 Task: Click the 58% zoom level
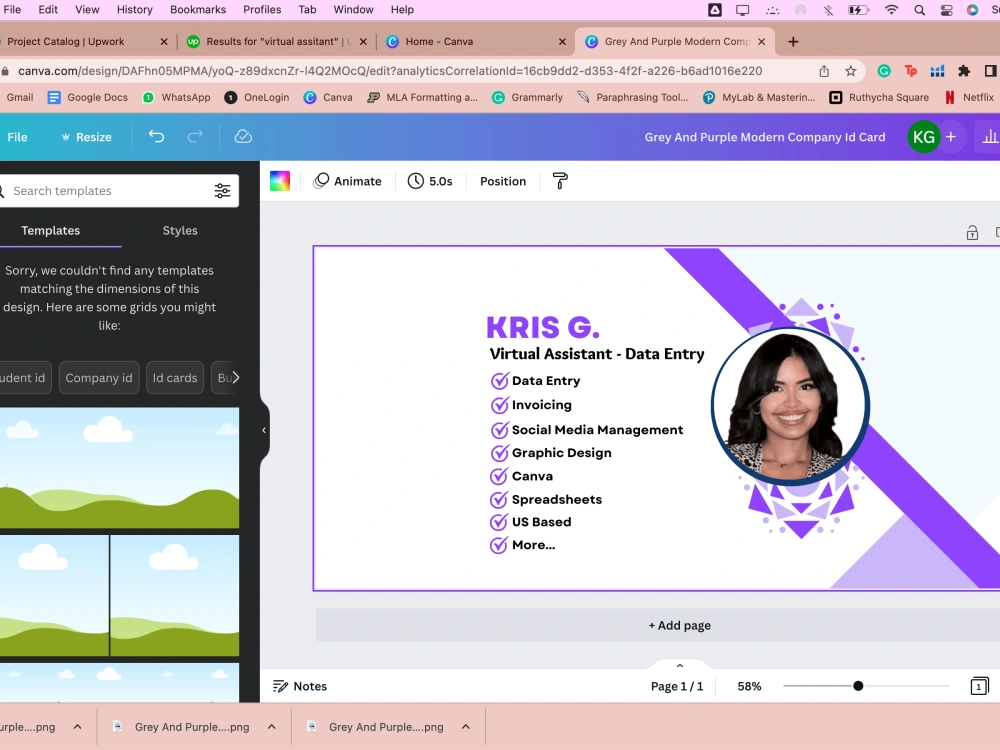pos(749,686)
